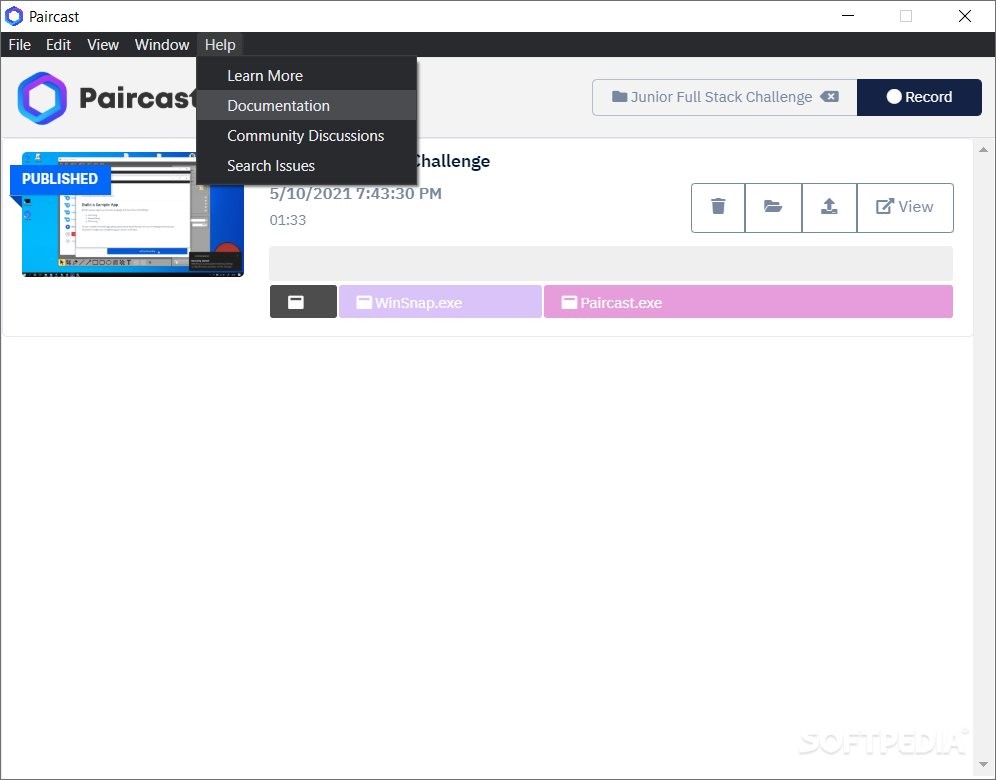Click the PUBLISHED badge on thumbnail
Viewport: 996px width, 780px height.
coord(60,179)
